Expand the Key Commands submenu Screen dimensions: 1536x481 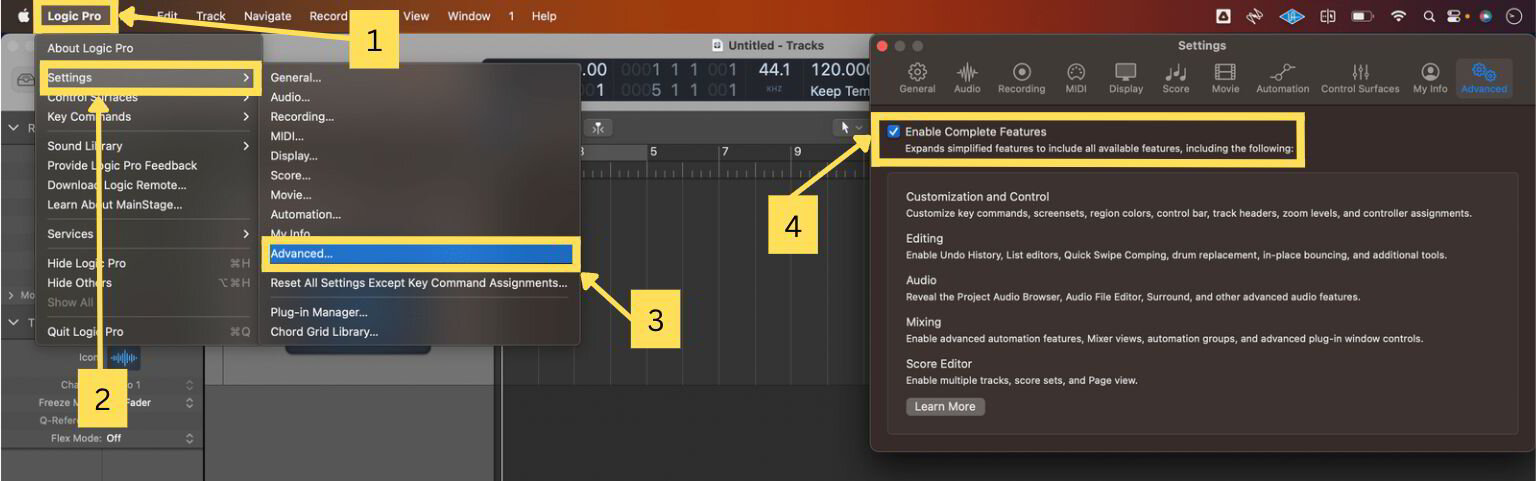[x=149, y=116]
